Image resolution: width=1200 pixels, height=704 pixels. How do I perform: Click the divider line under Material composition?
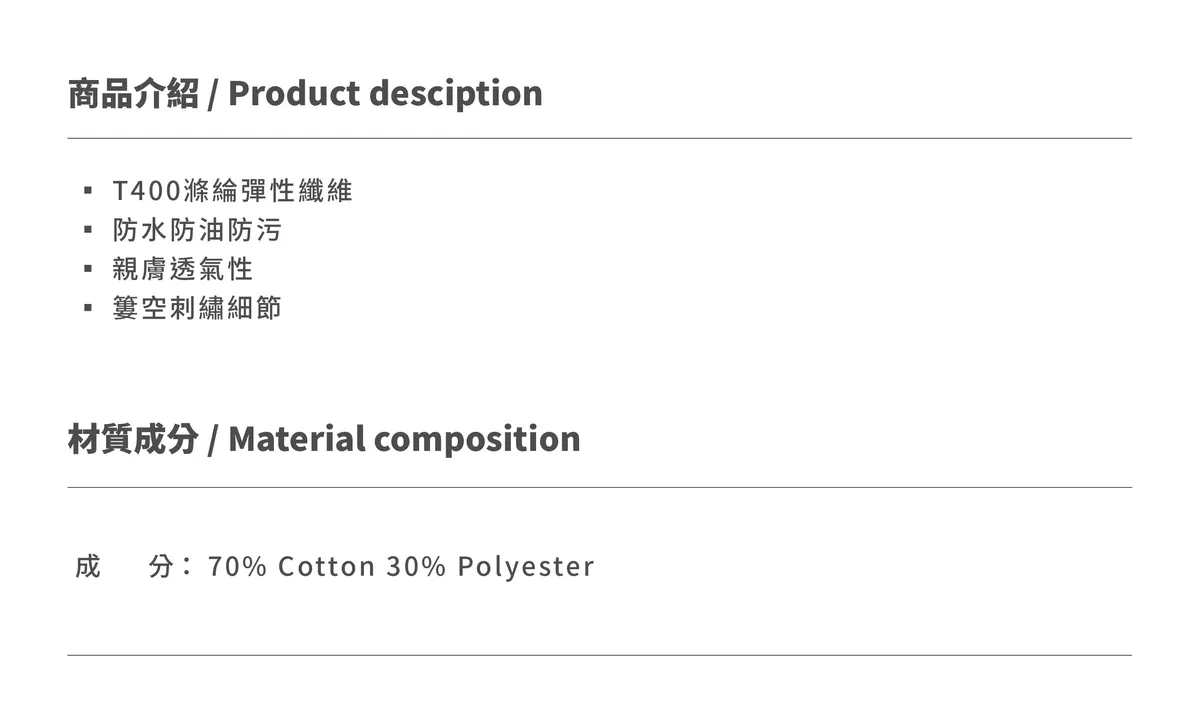tap(600, 487)
